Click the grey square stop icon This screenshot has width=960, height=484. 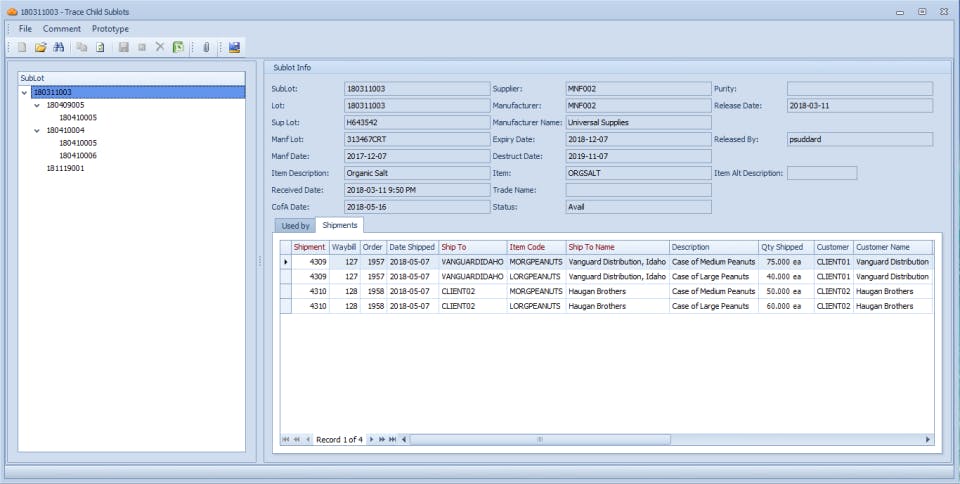coord(142,47)
